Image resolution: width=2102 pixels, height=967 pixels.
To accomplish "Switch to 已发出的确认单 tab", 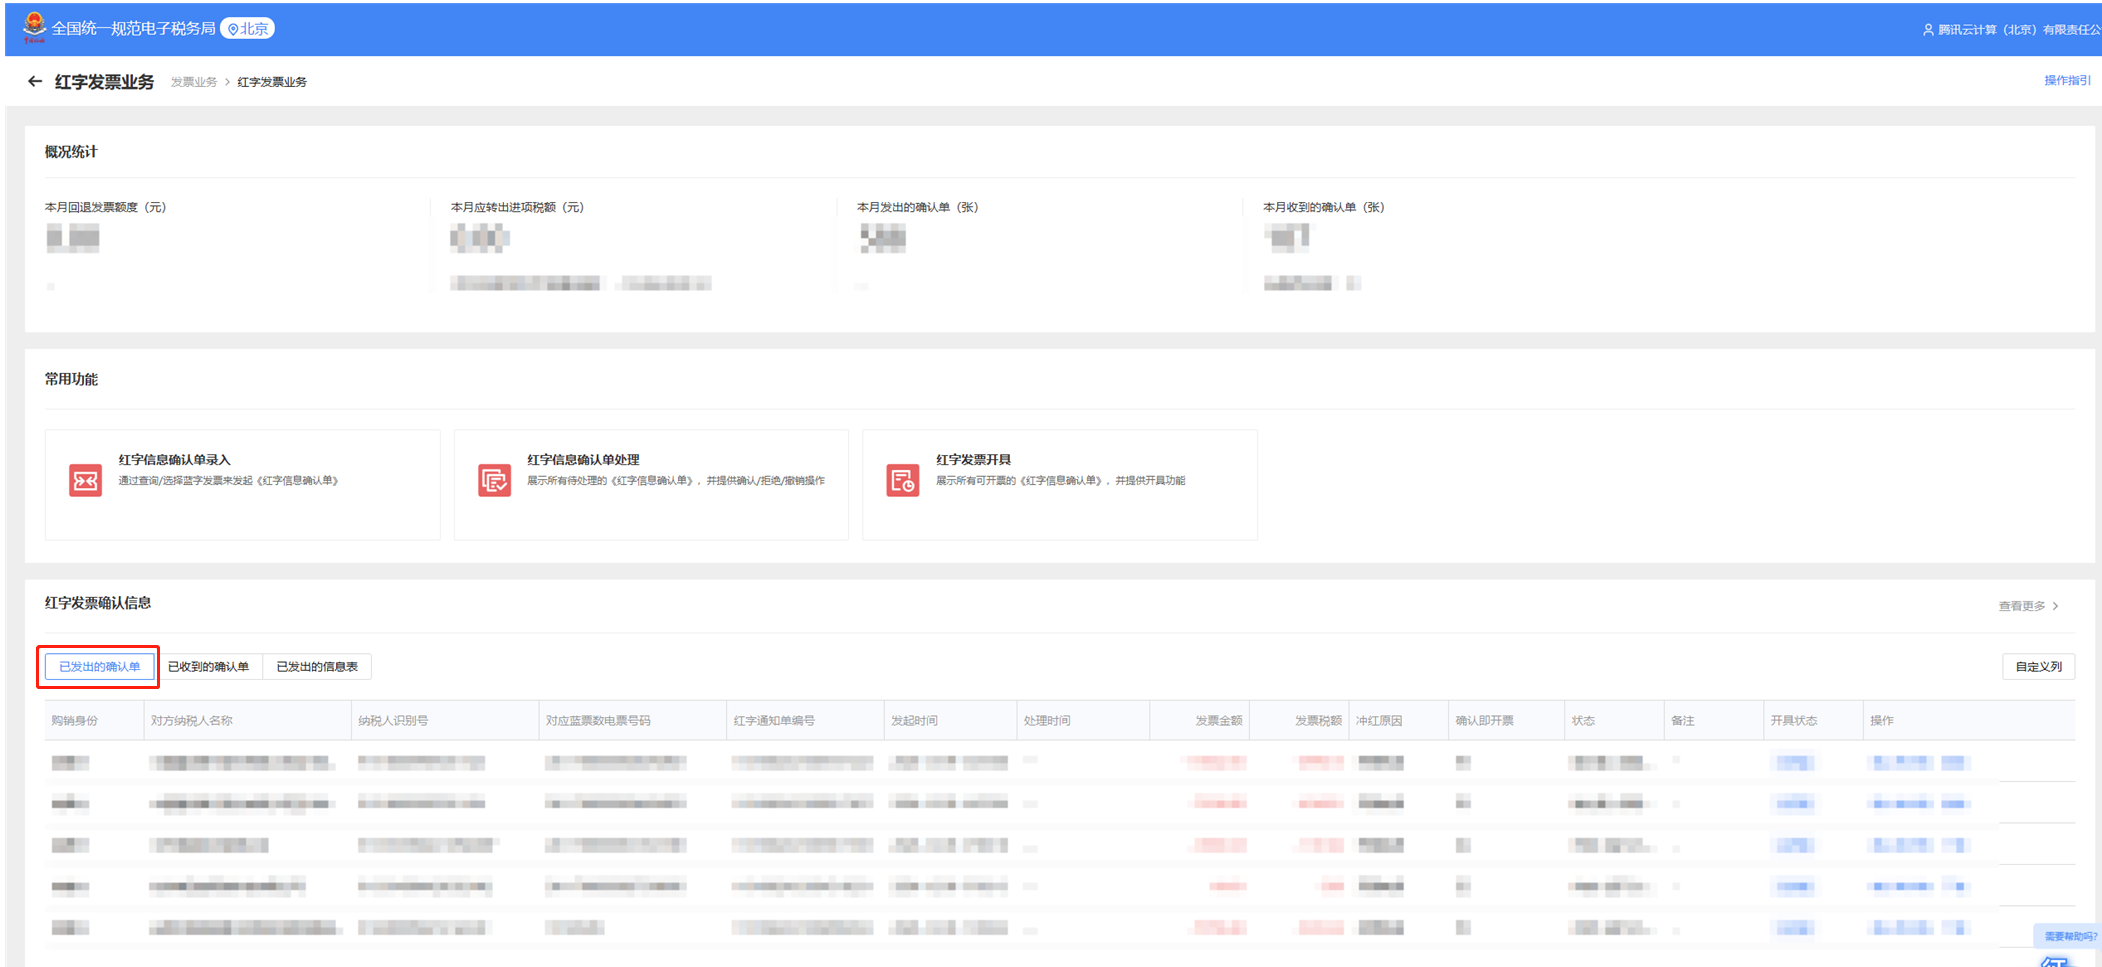I will 99,667.
